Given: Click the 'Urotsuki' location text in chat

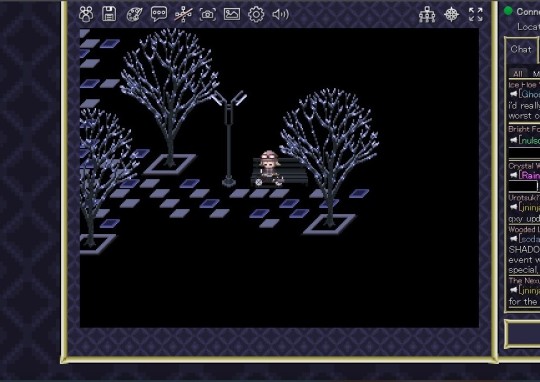Looking at the screenshot, I should click(x=524, y=198).
